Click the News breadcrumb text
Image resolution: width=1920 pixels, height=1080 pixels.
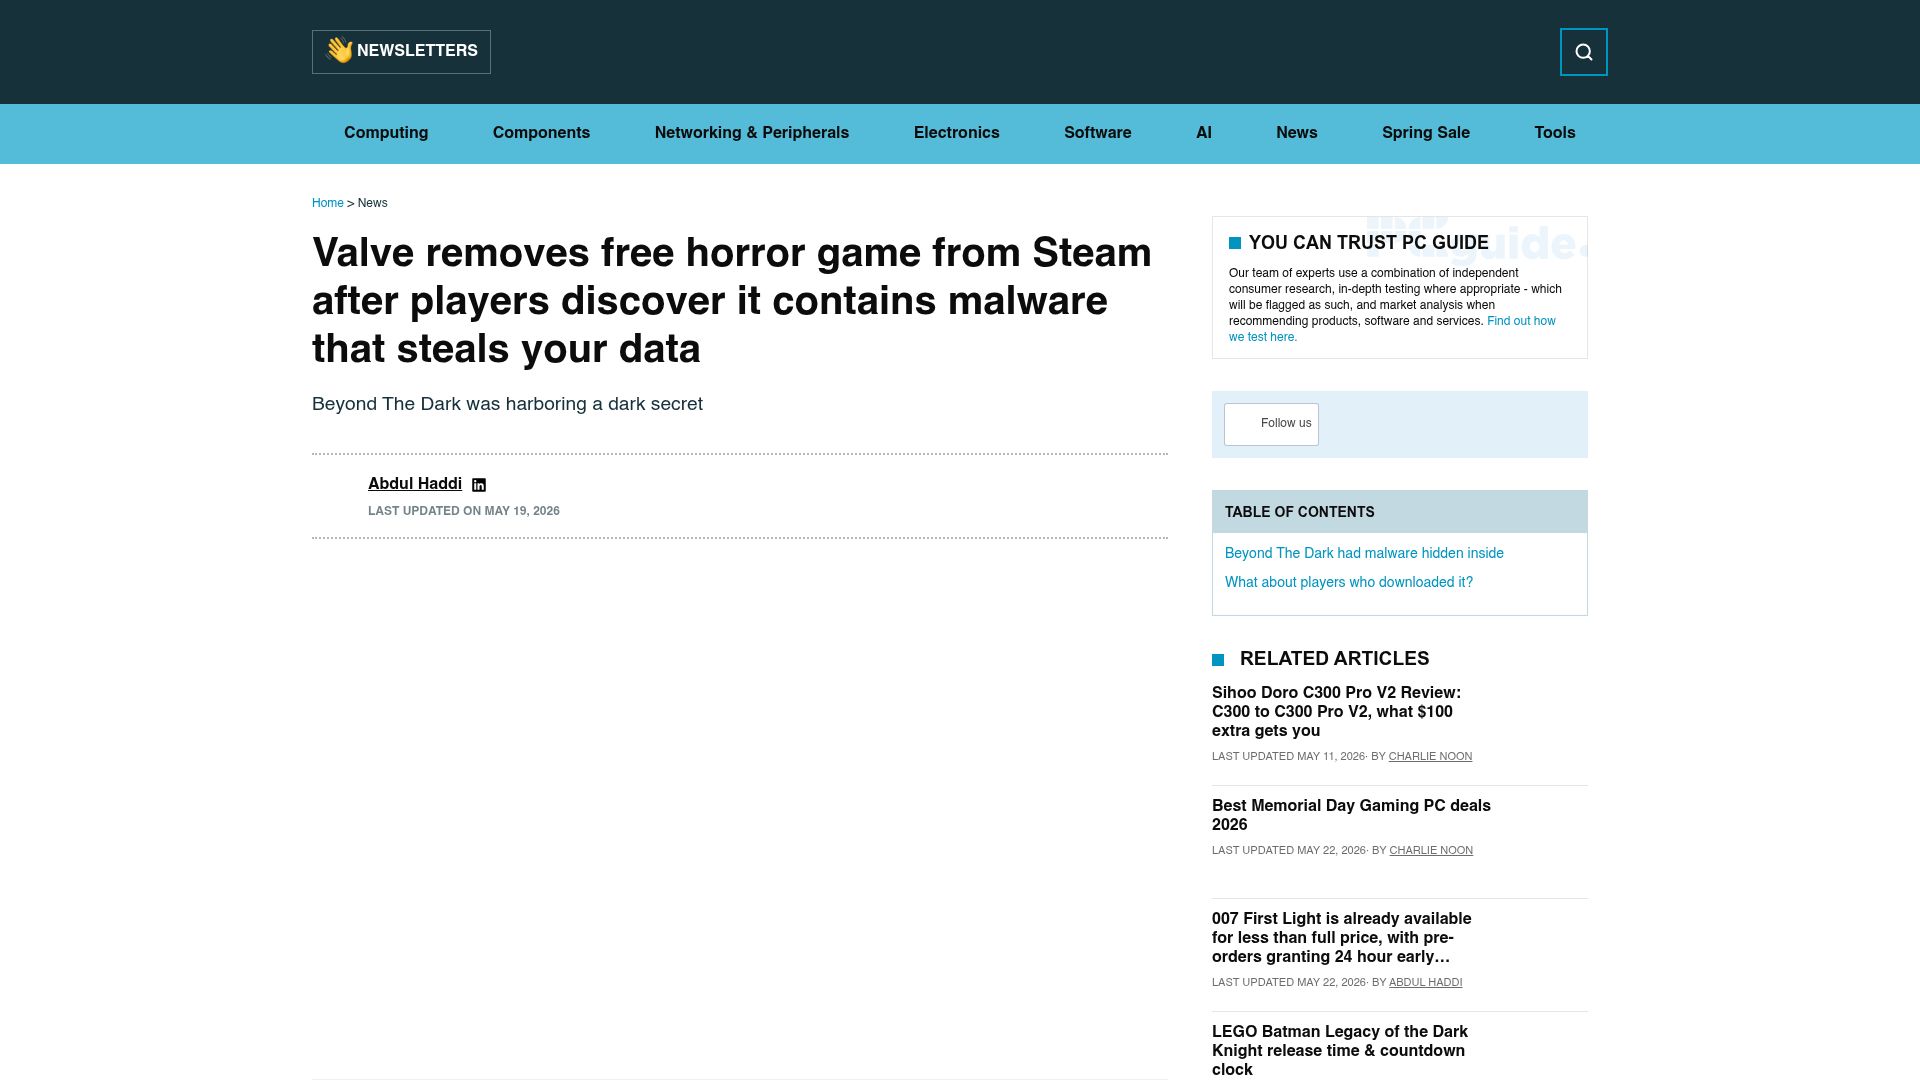(372, 203)
